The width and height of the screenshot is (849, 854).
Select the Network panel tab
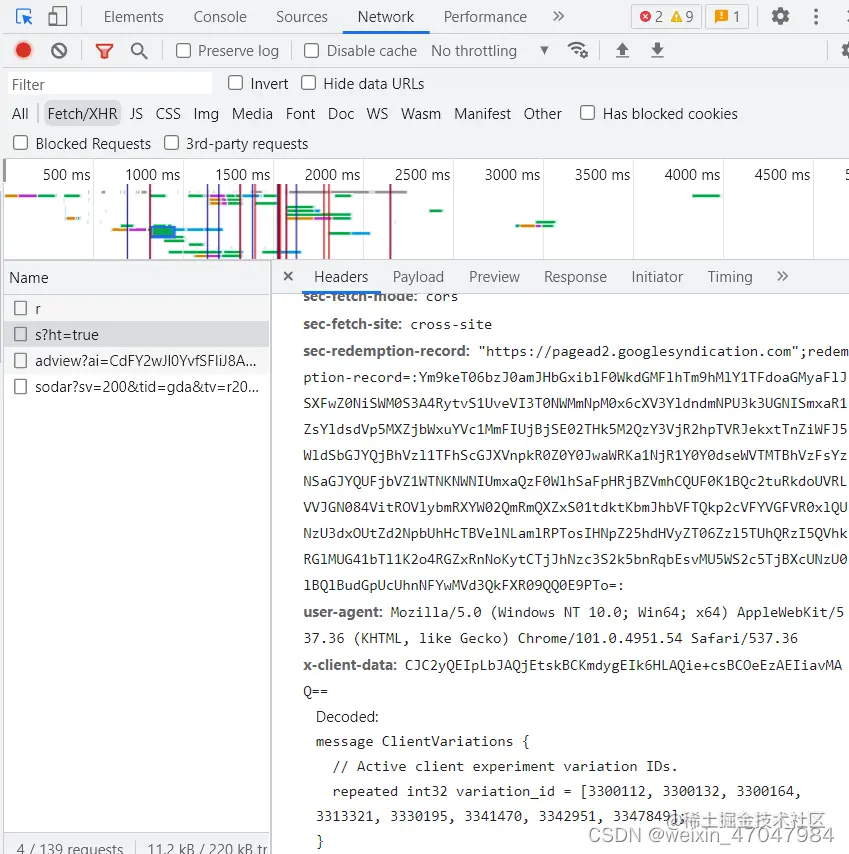tap(386, 17)
